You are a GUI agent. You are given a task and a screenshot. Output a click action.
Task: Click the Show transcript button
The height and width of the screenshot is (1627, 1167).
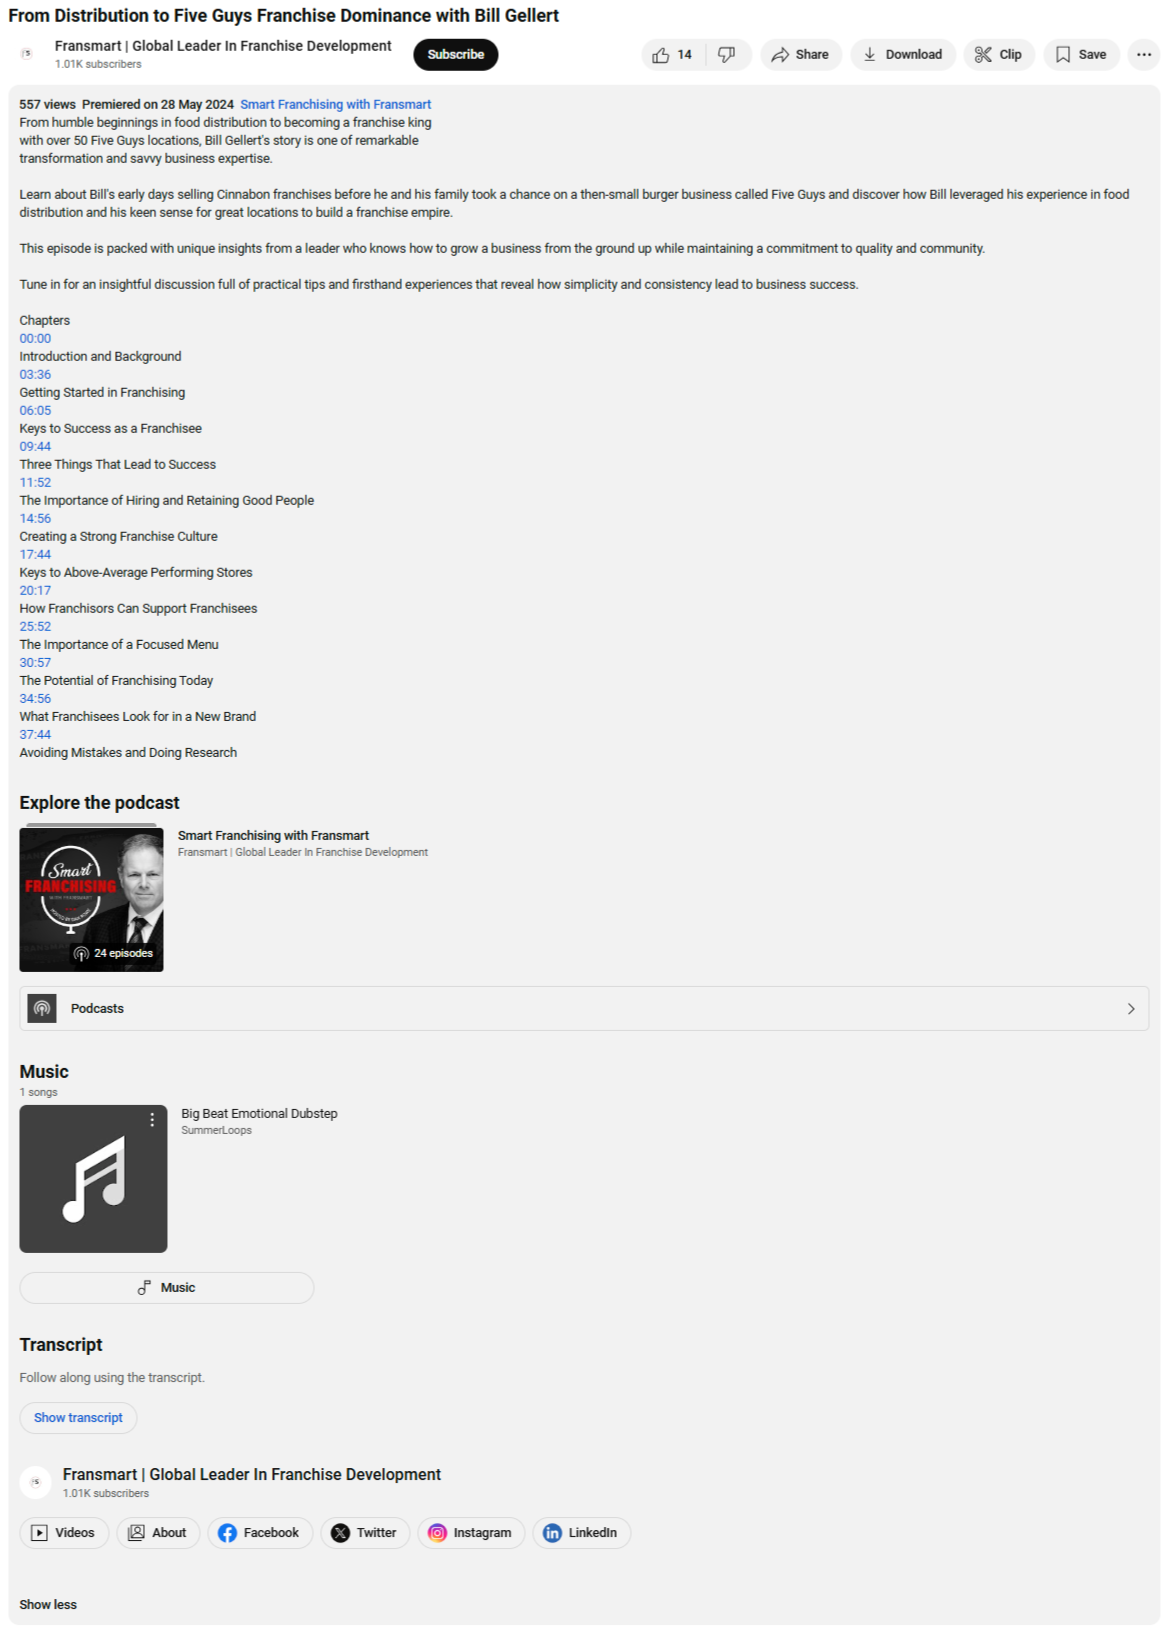pyautogui.click(x=78, y=1418)
